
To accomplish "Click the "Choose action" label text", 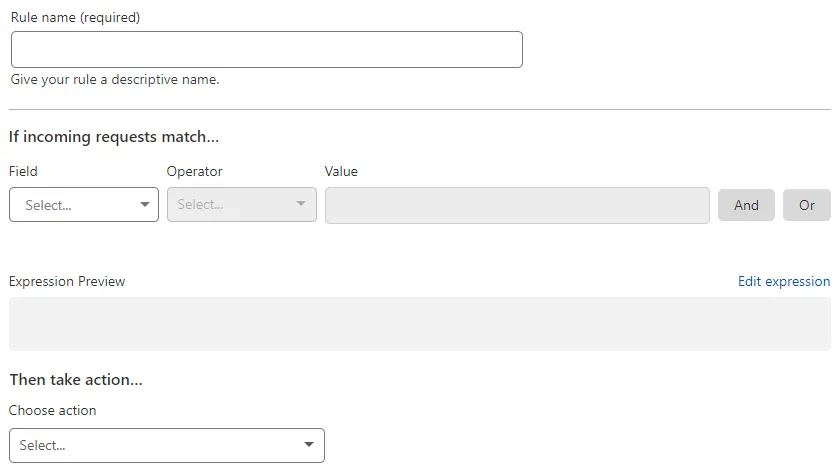I will click(52, 410).
